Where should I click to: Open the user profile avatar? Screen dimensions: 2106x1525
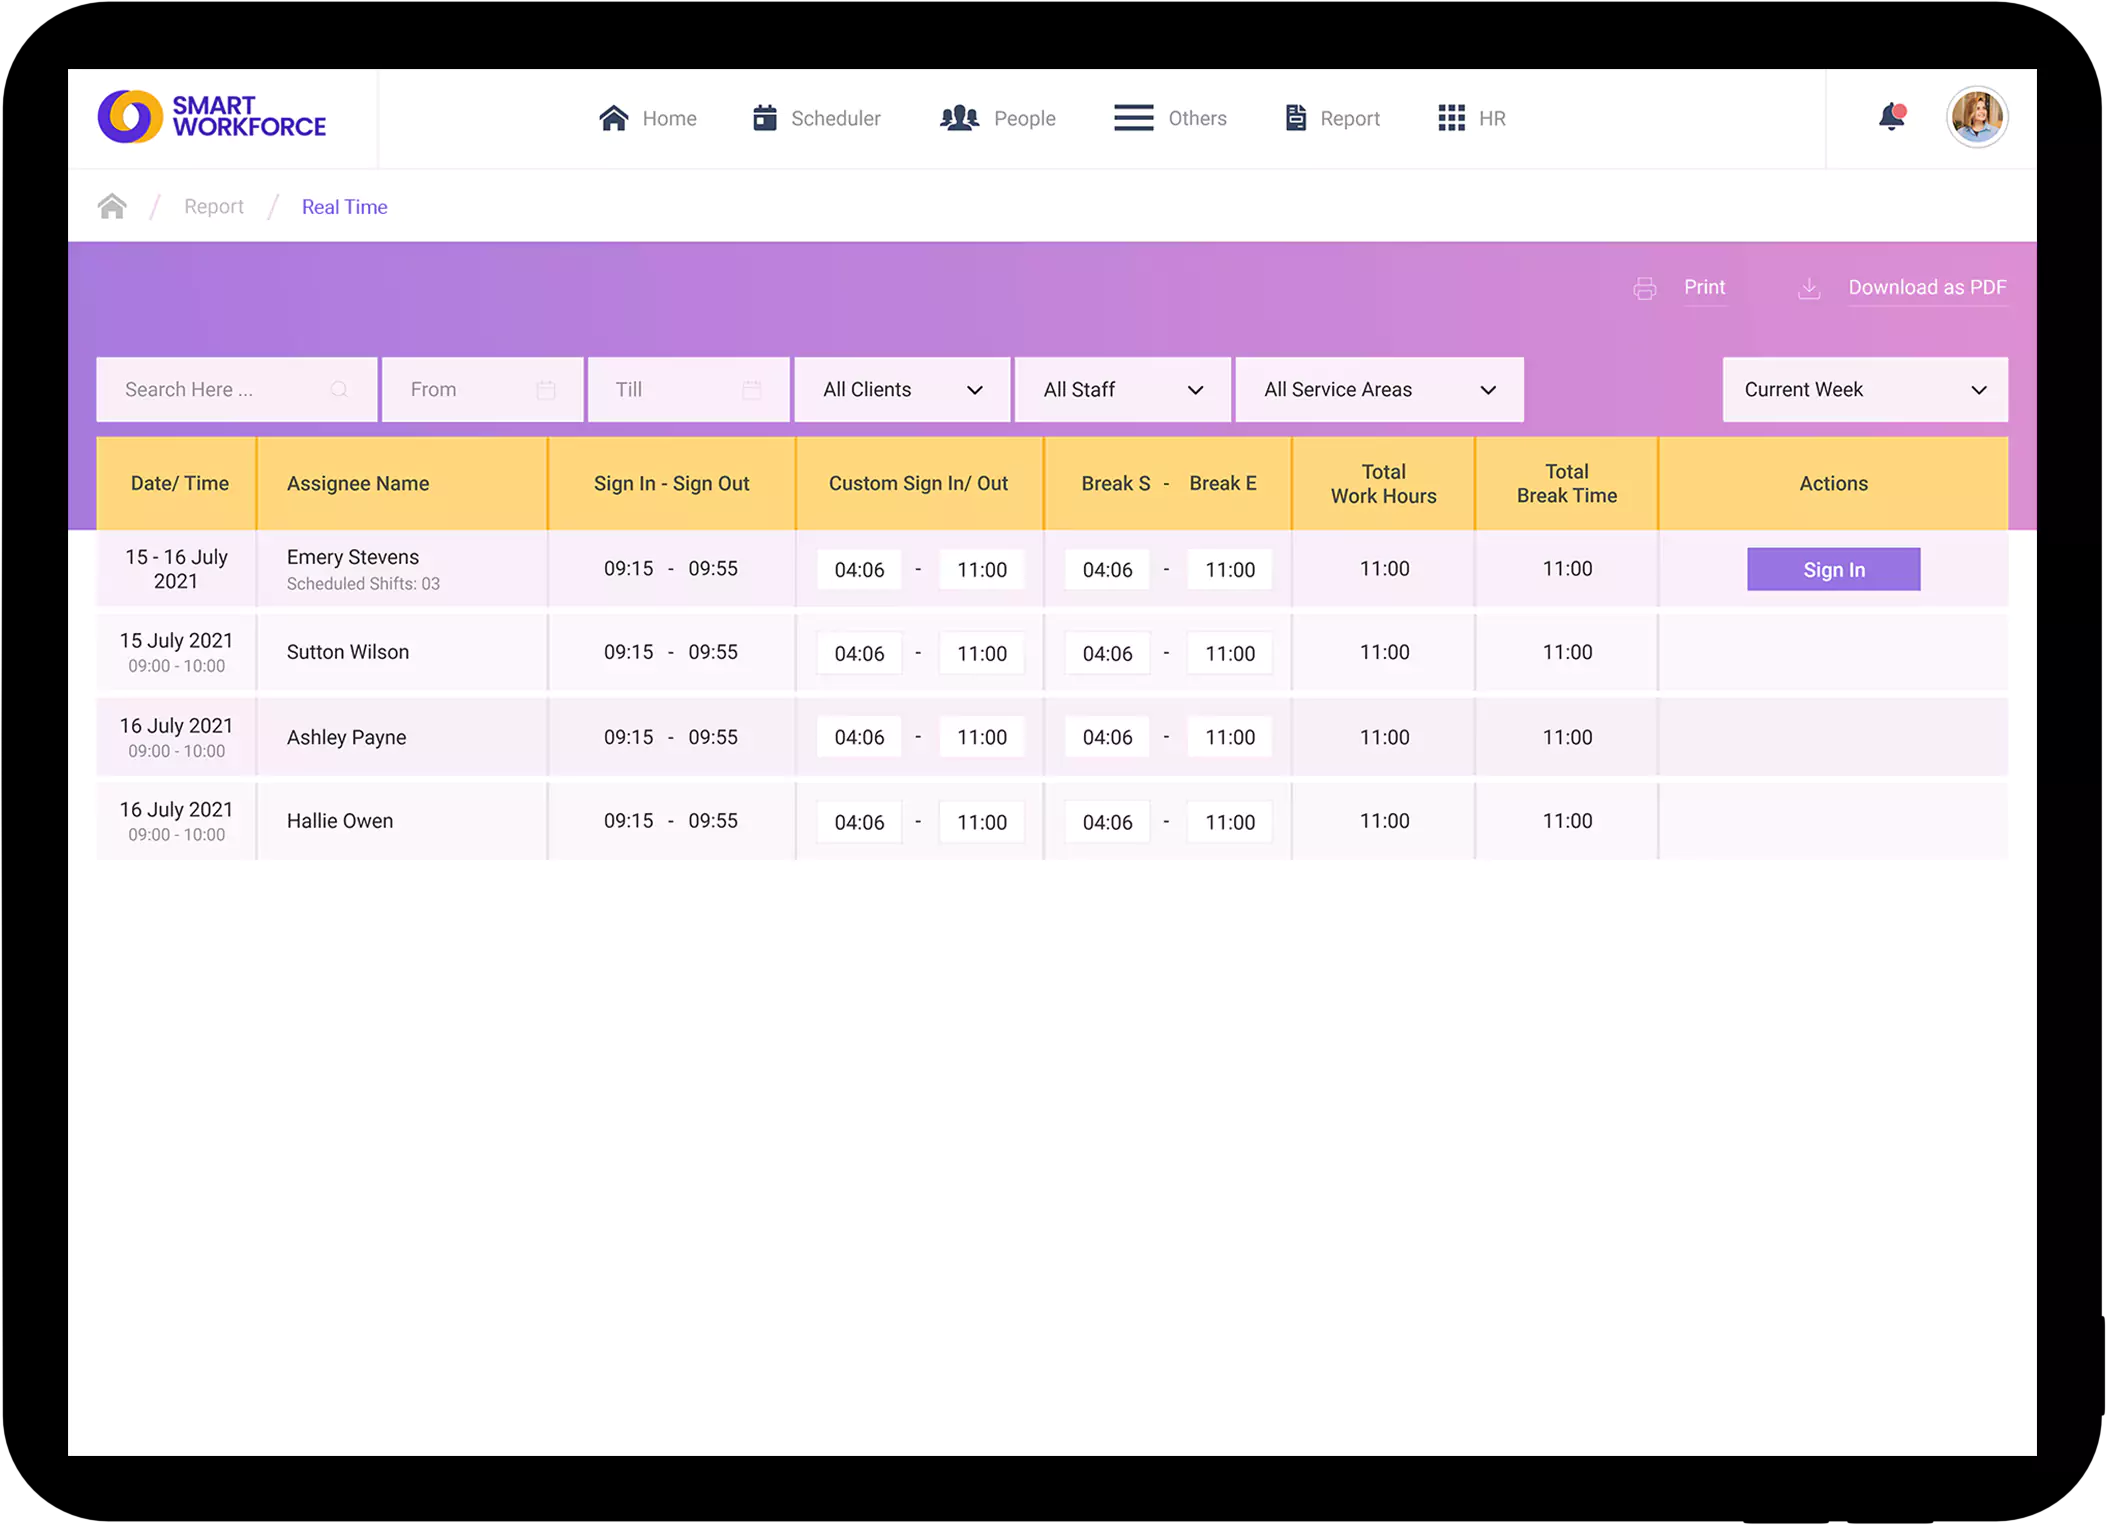[x=1976, y=117]
